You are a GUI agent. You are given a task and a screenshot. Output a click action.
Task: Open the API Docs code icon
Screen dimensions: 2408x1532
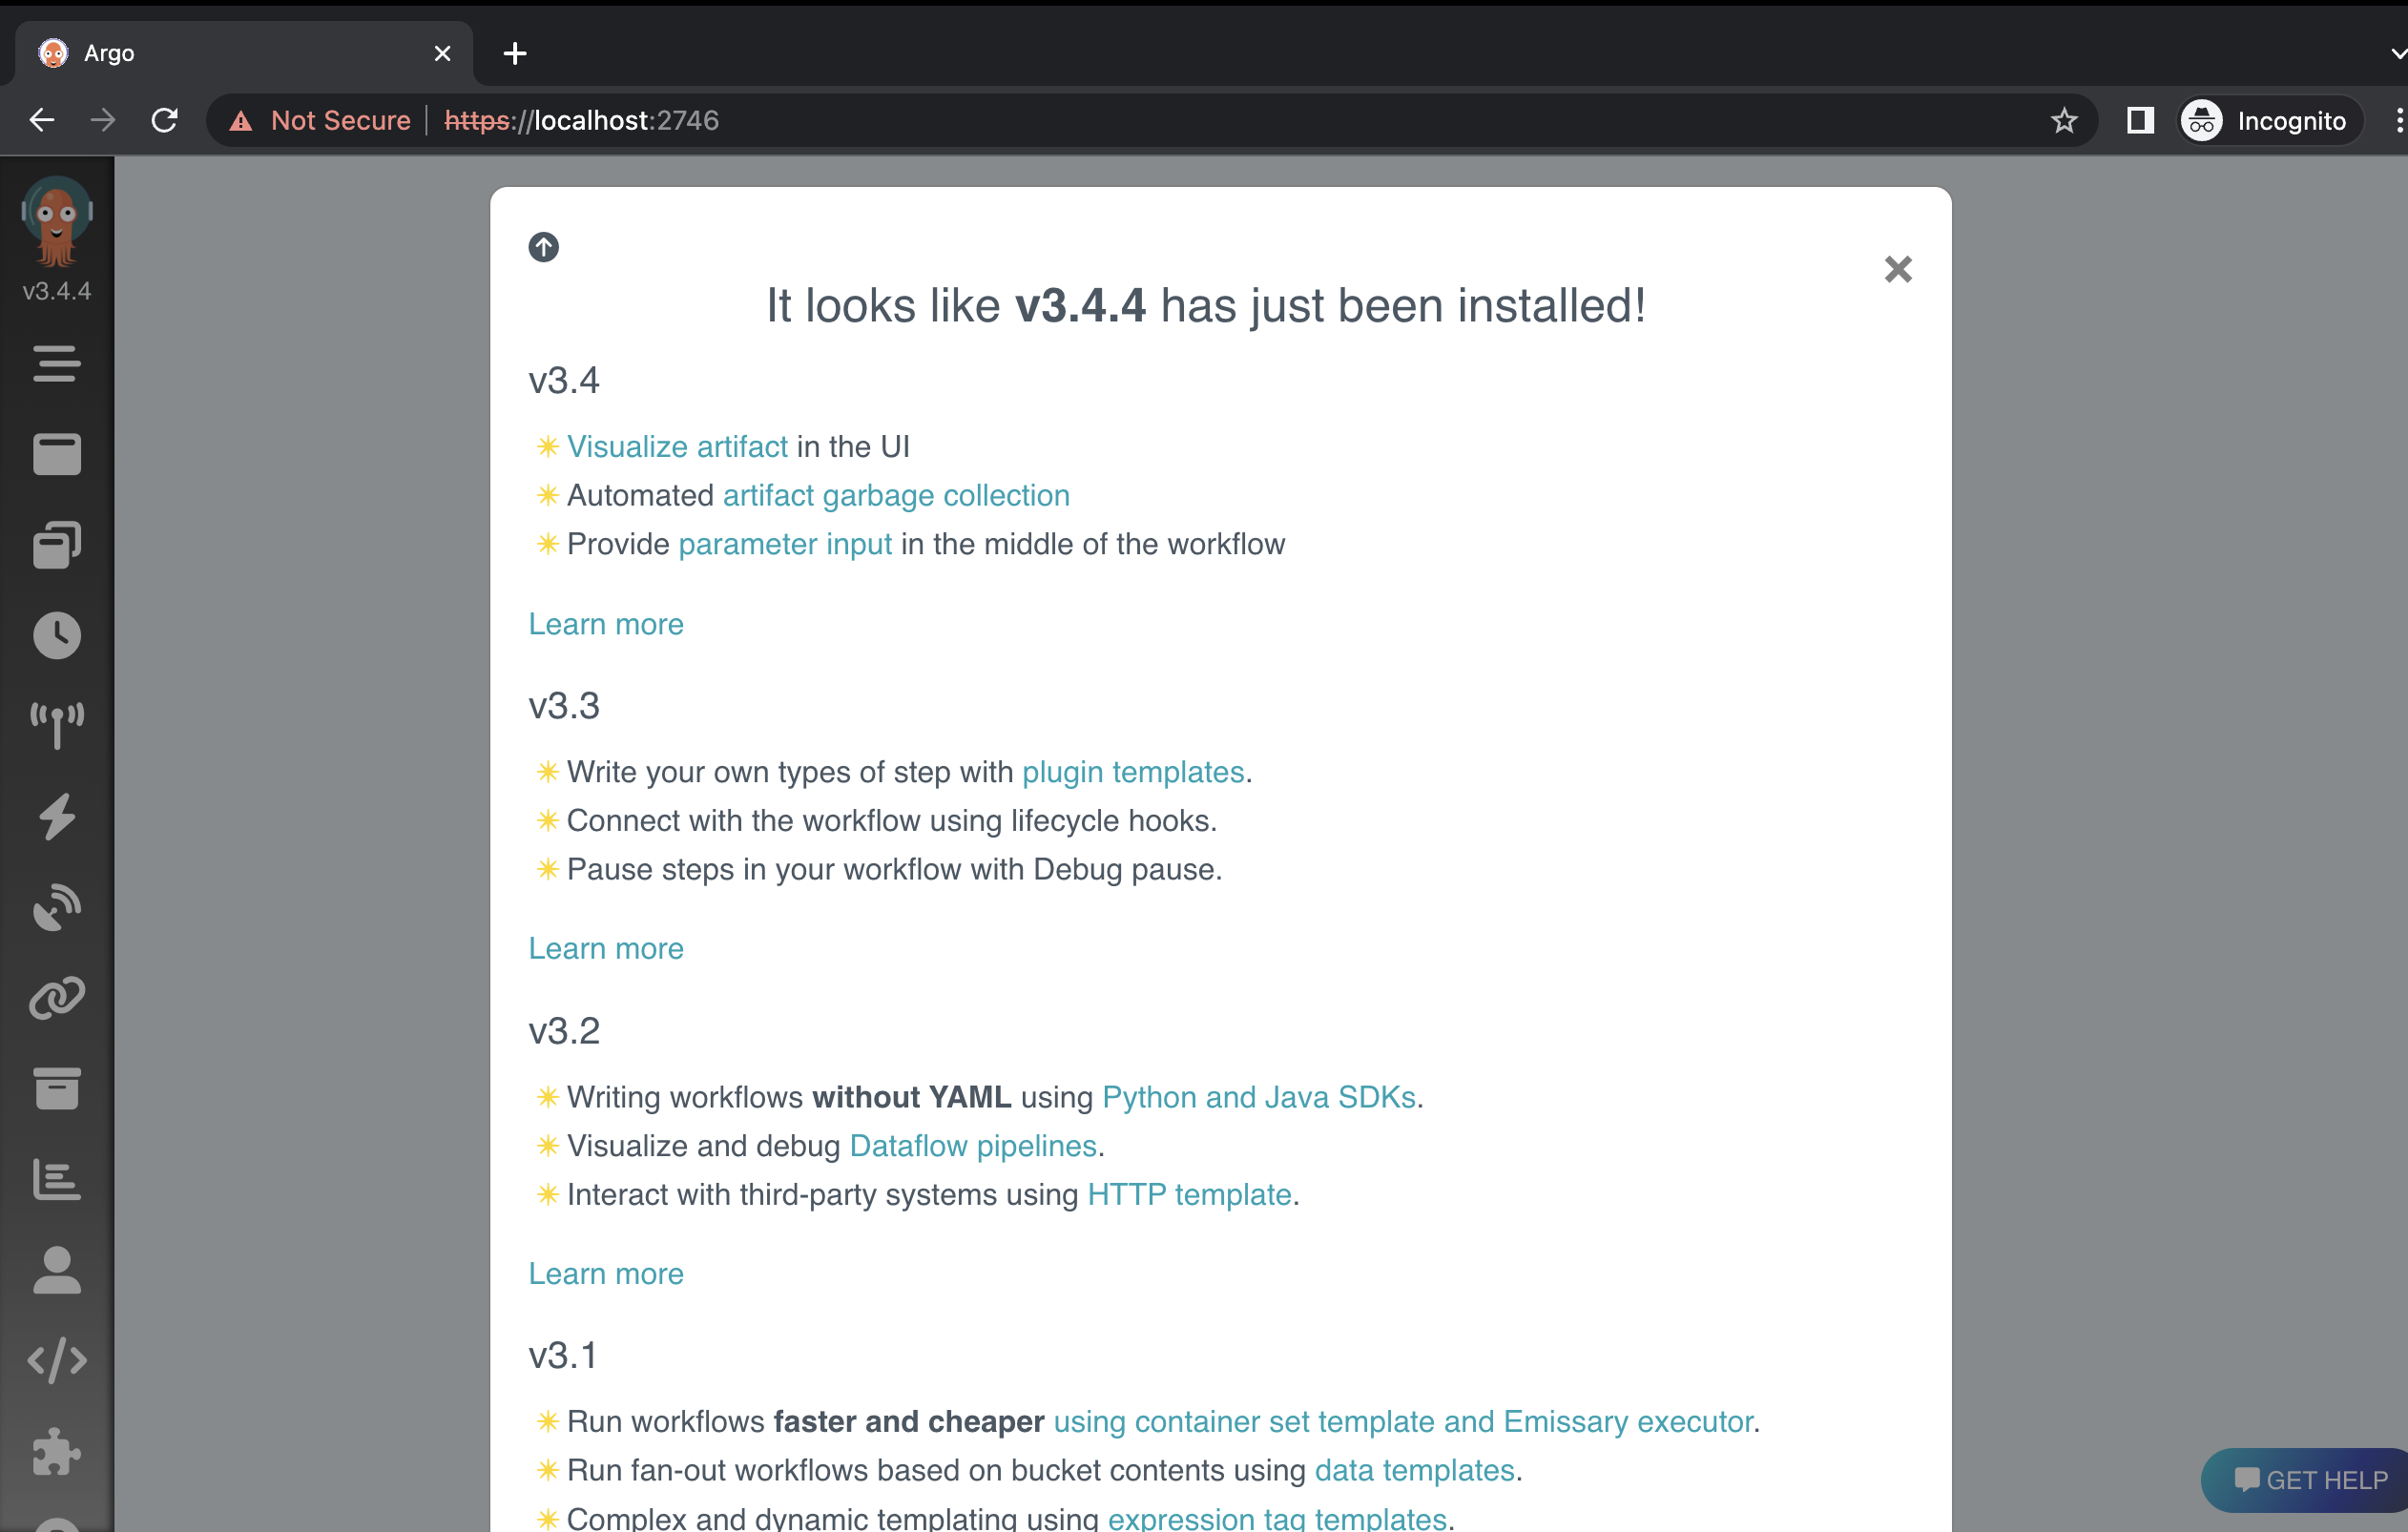pyautogui.click(x=56, y=1359)
